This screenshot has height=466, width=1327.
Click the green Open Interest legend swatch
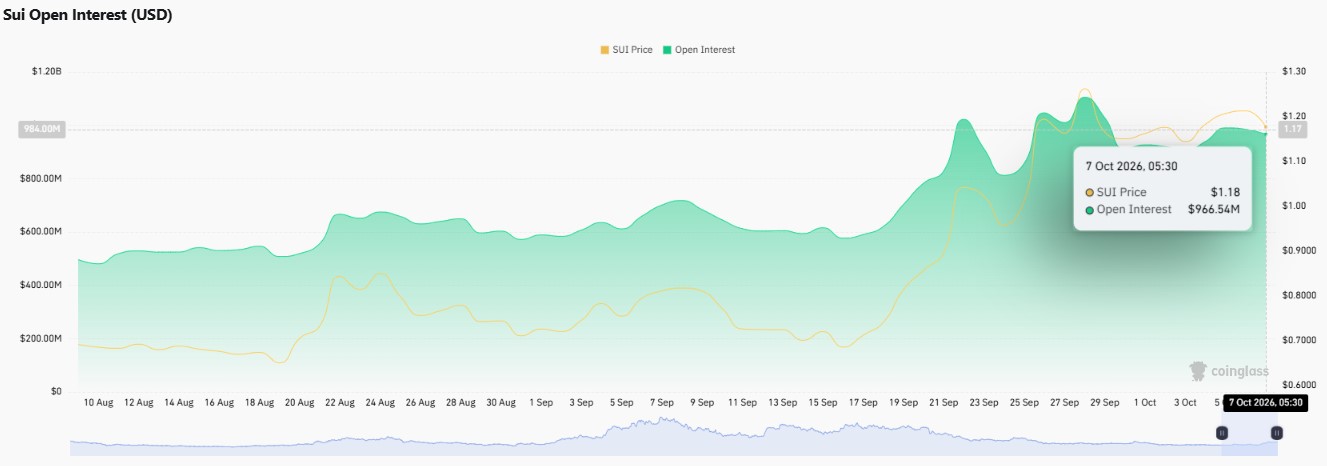point(666,49)
